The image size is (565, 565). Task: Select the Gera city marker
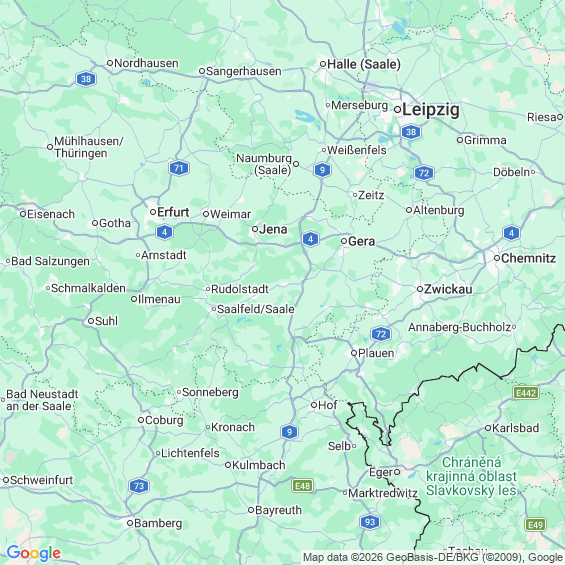click(344, 241)
